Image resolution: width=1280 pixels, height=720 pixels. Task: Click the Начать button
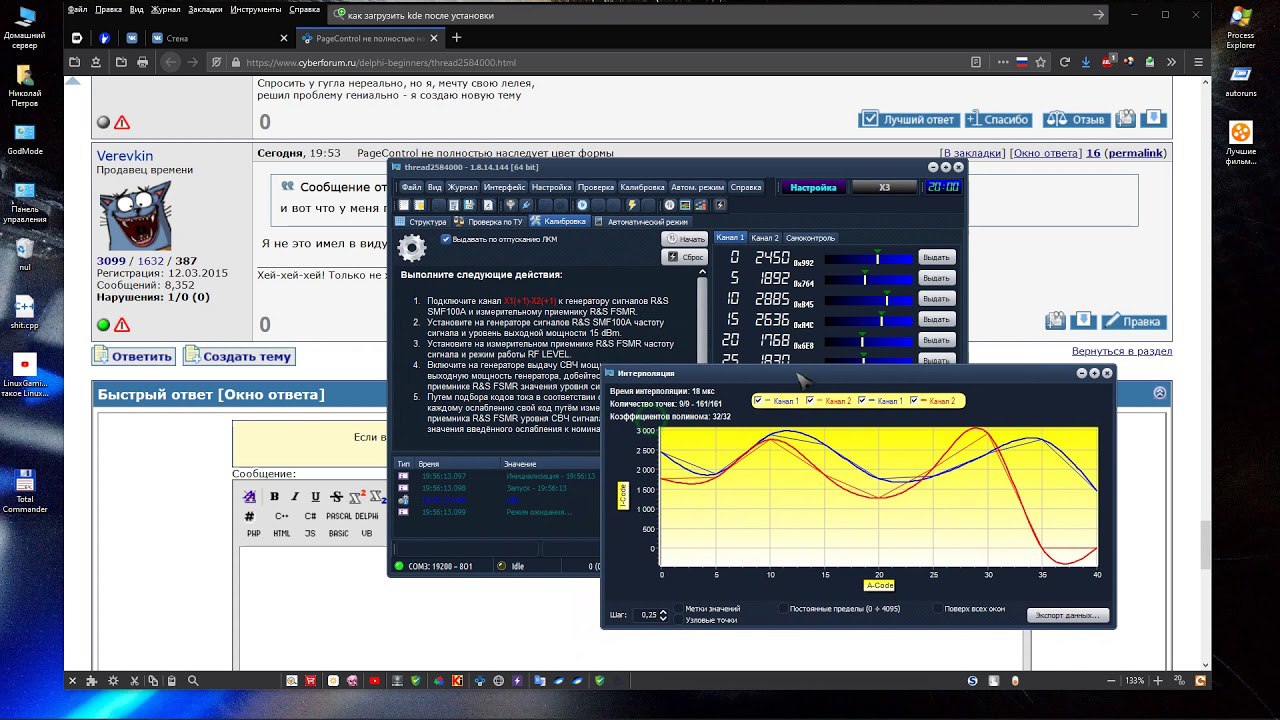pyautogui.click(x=685, y=239)
